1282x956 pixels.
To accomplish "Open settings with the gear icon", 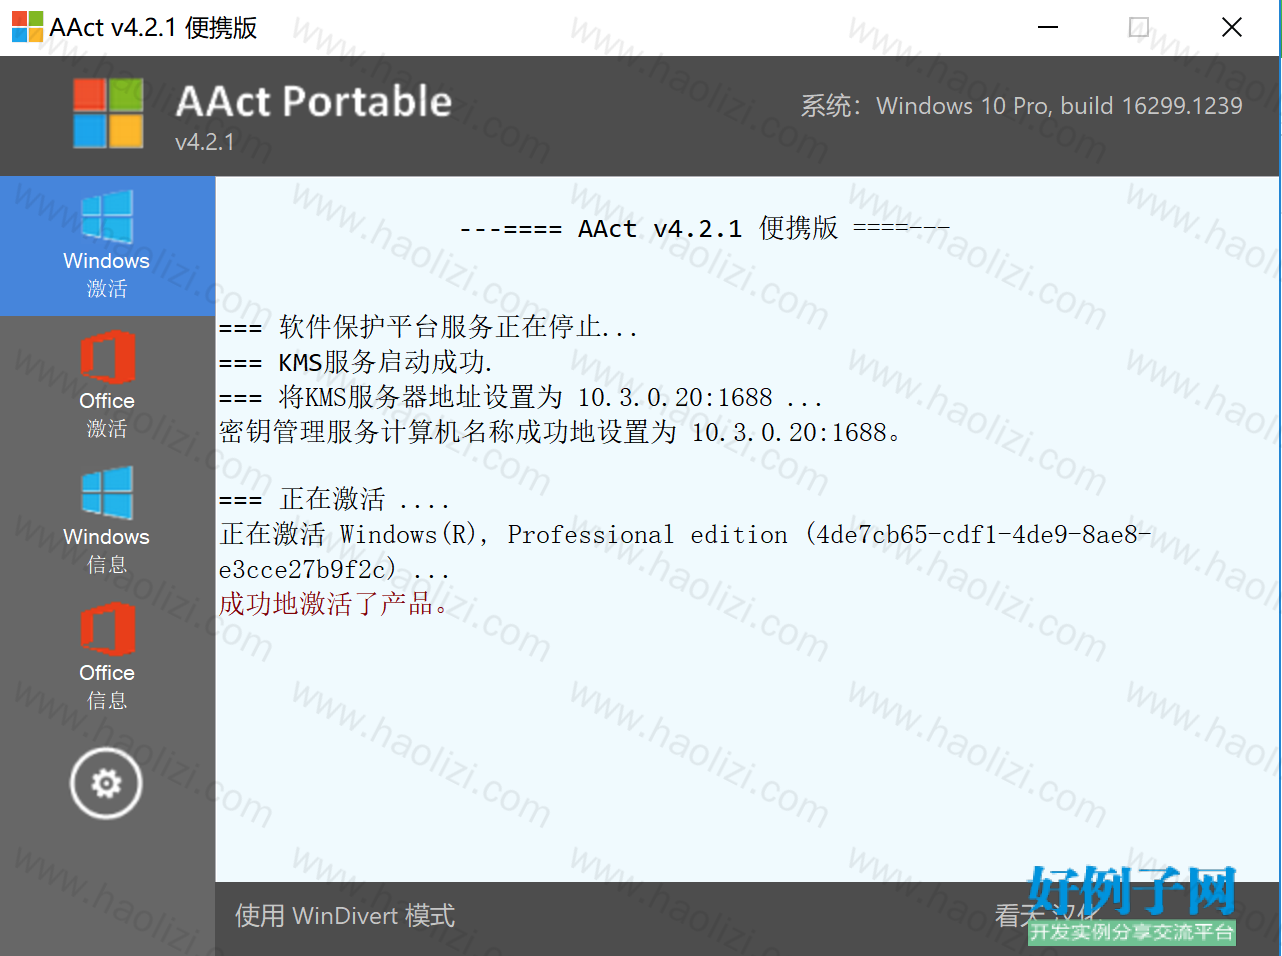I will 106,783.
